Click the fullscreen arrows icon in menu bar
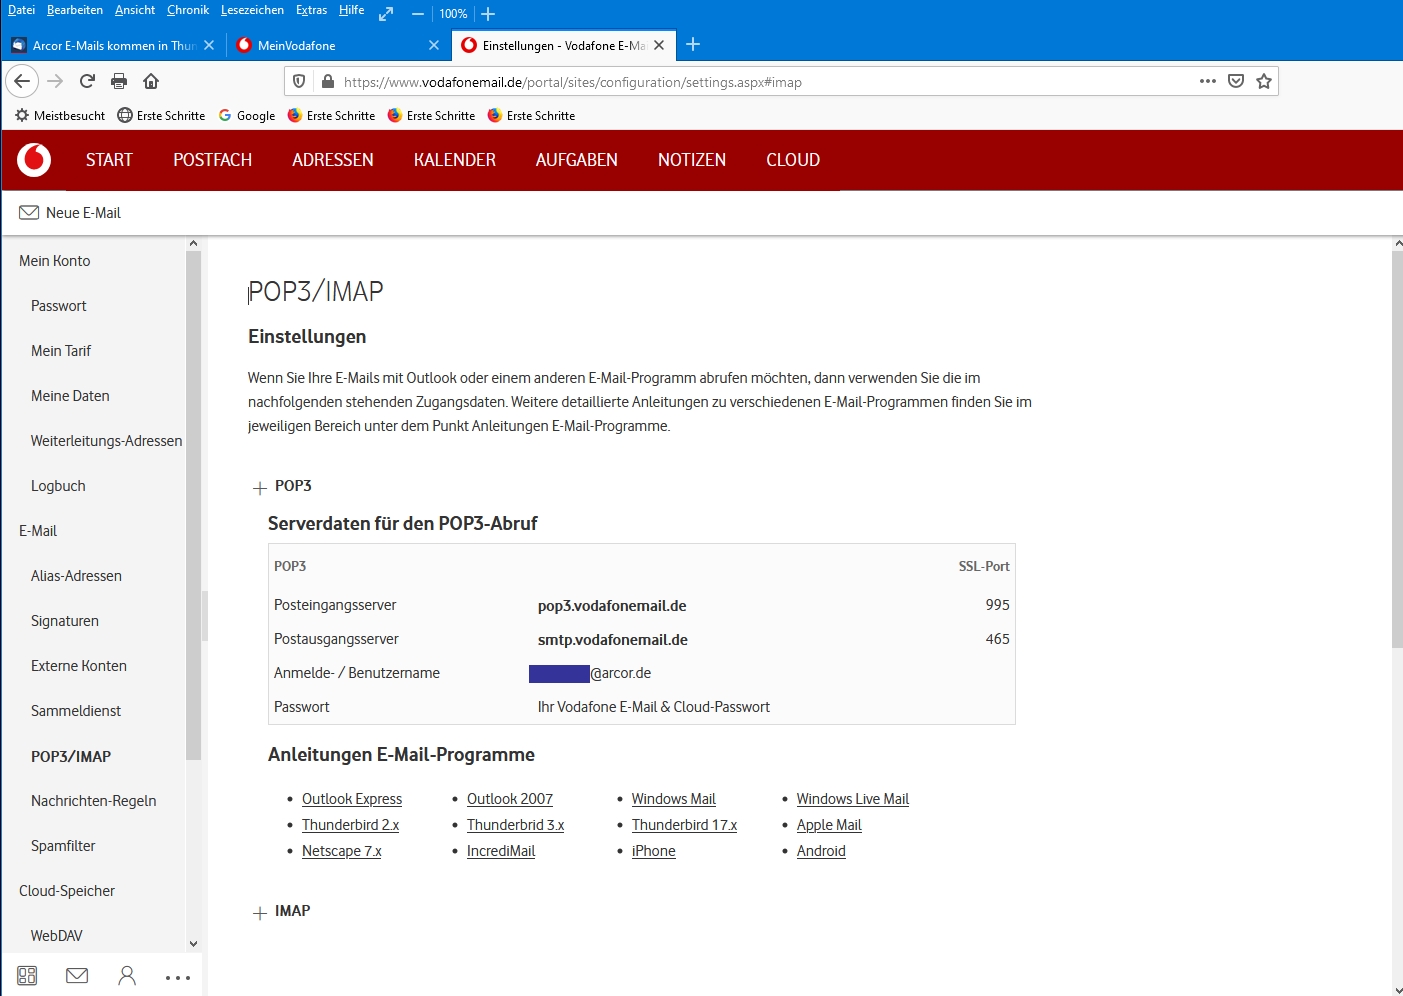 tap(386, 14)
